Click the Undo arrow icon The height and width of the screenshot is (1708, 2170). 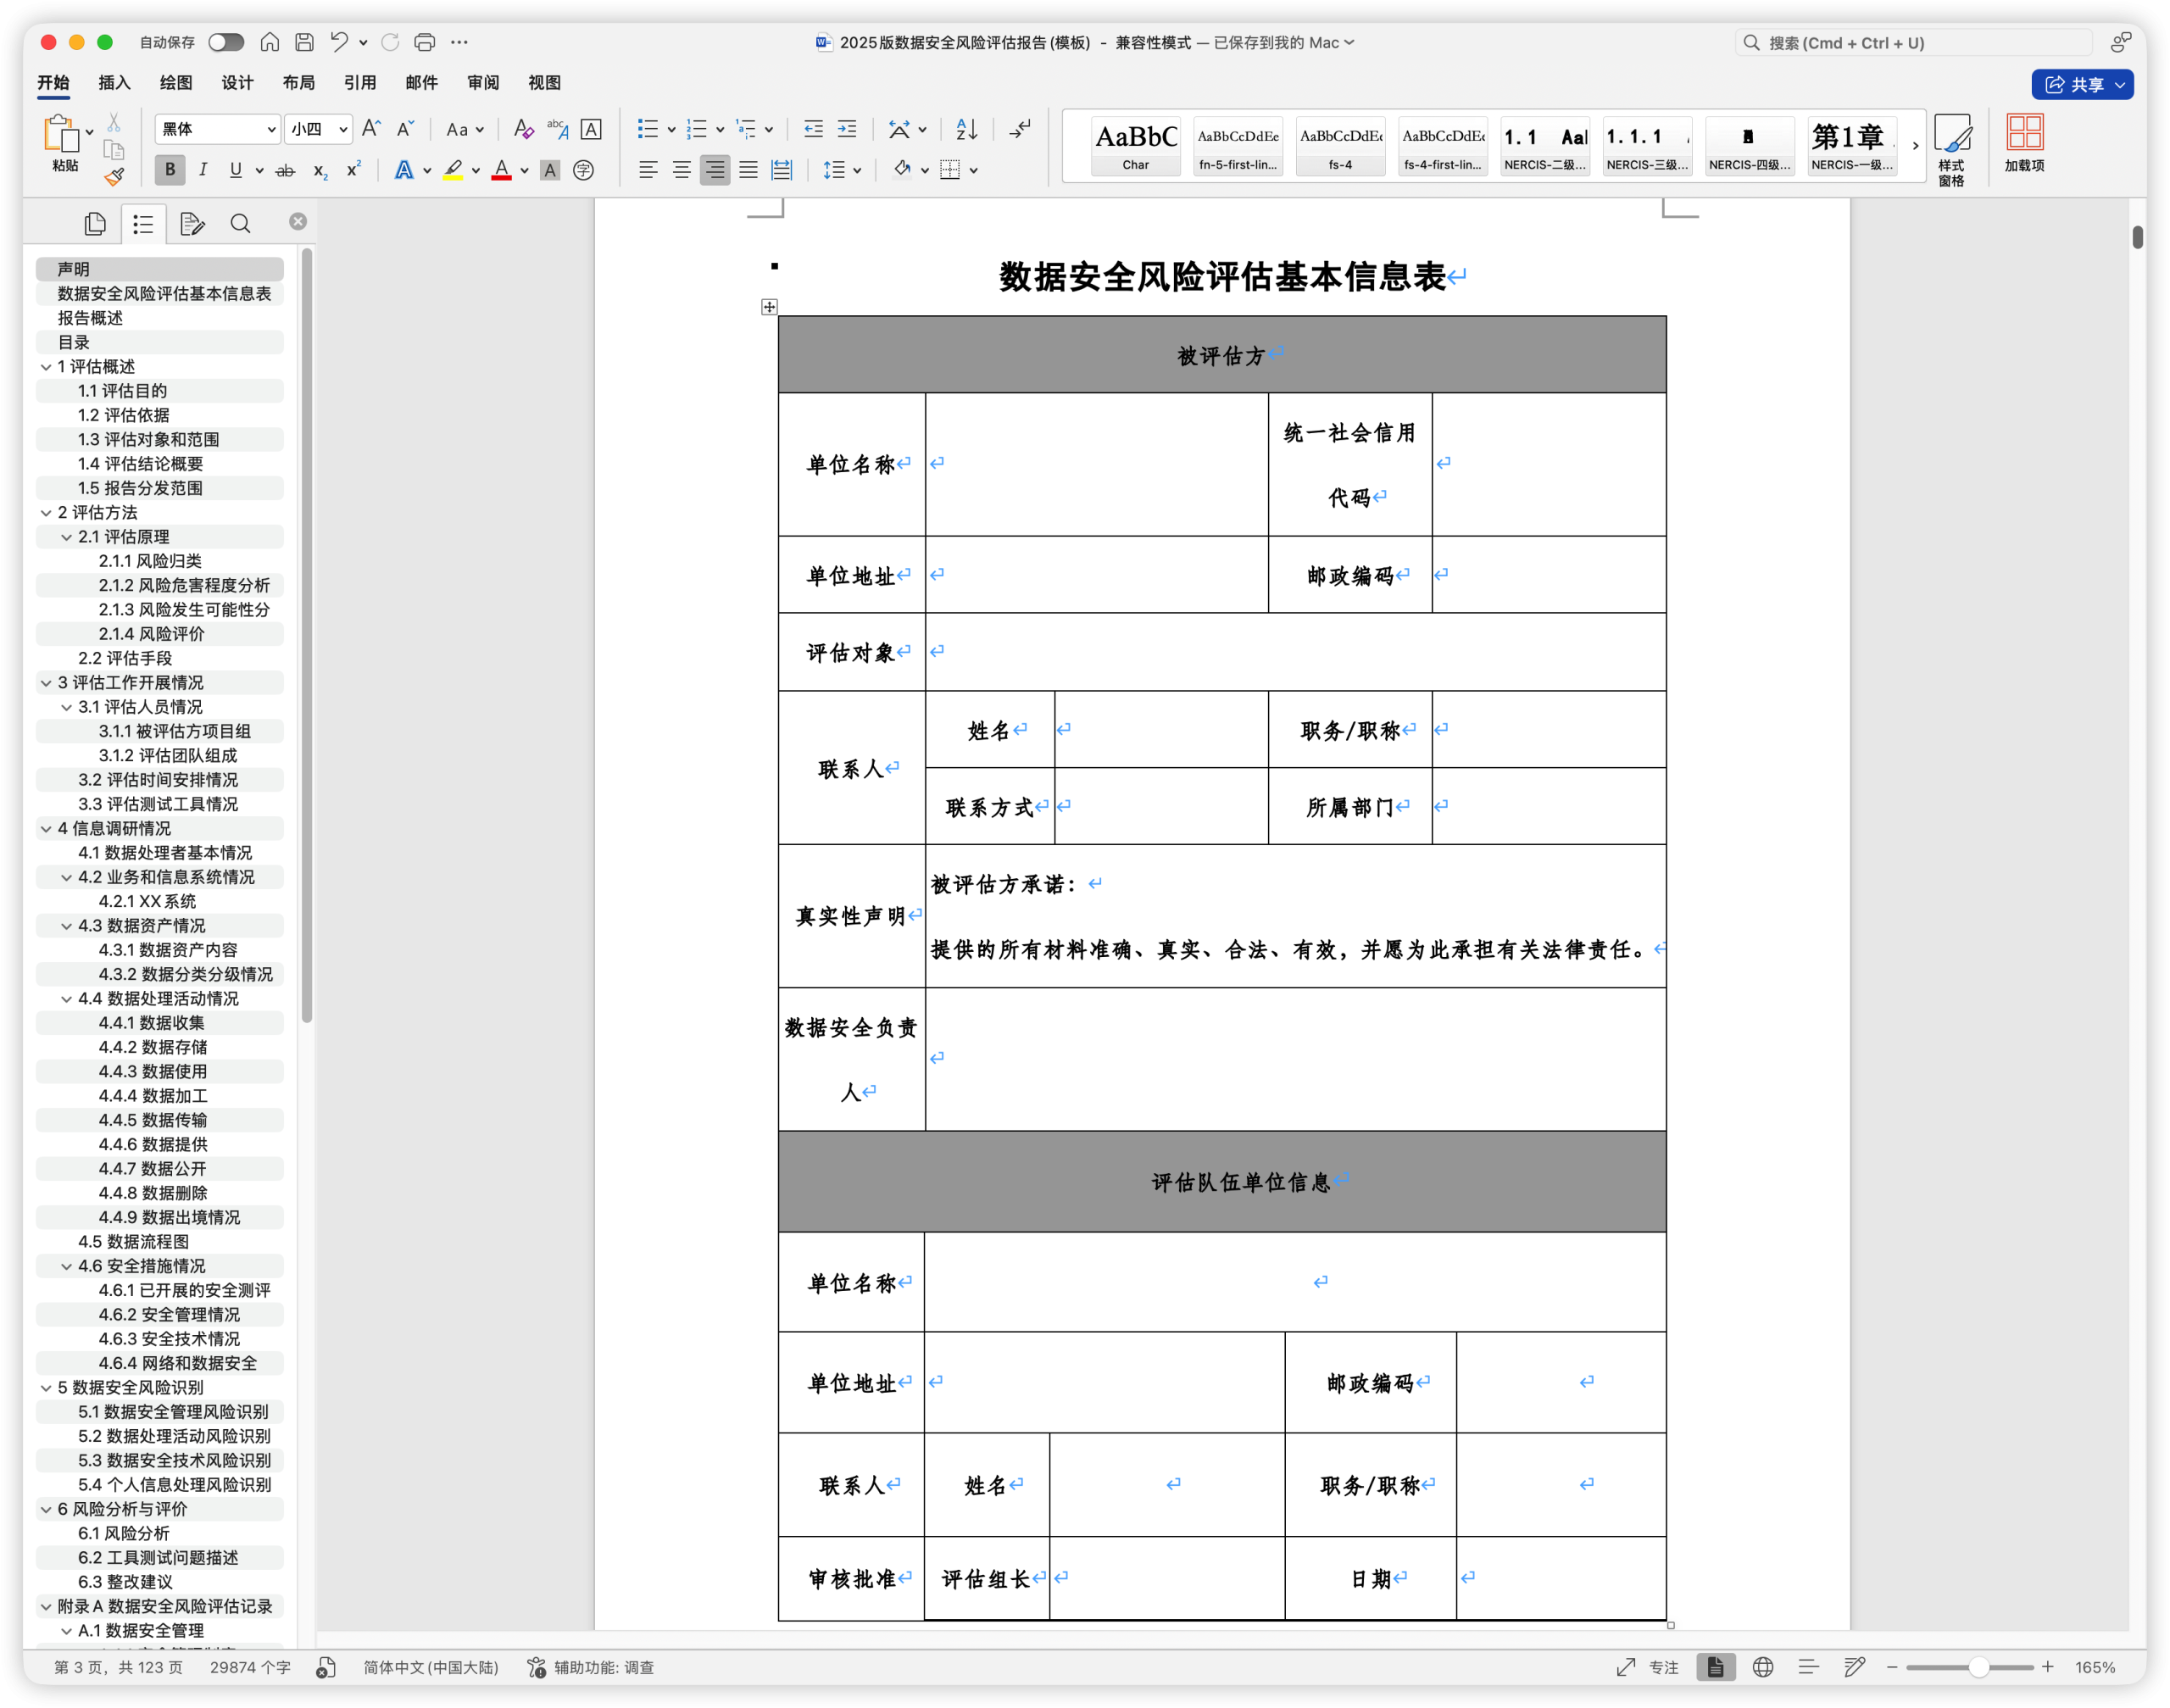point(340,42)
